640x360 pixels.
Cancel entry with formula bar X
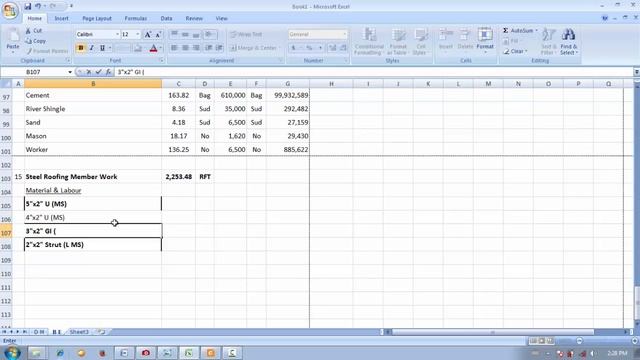tap(89, 72)
